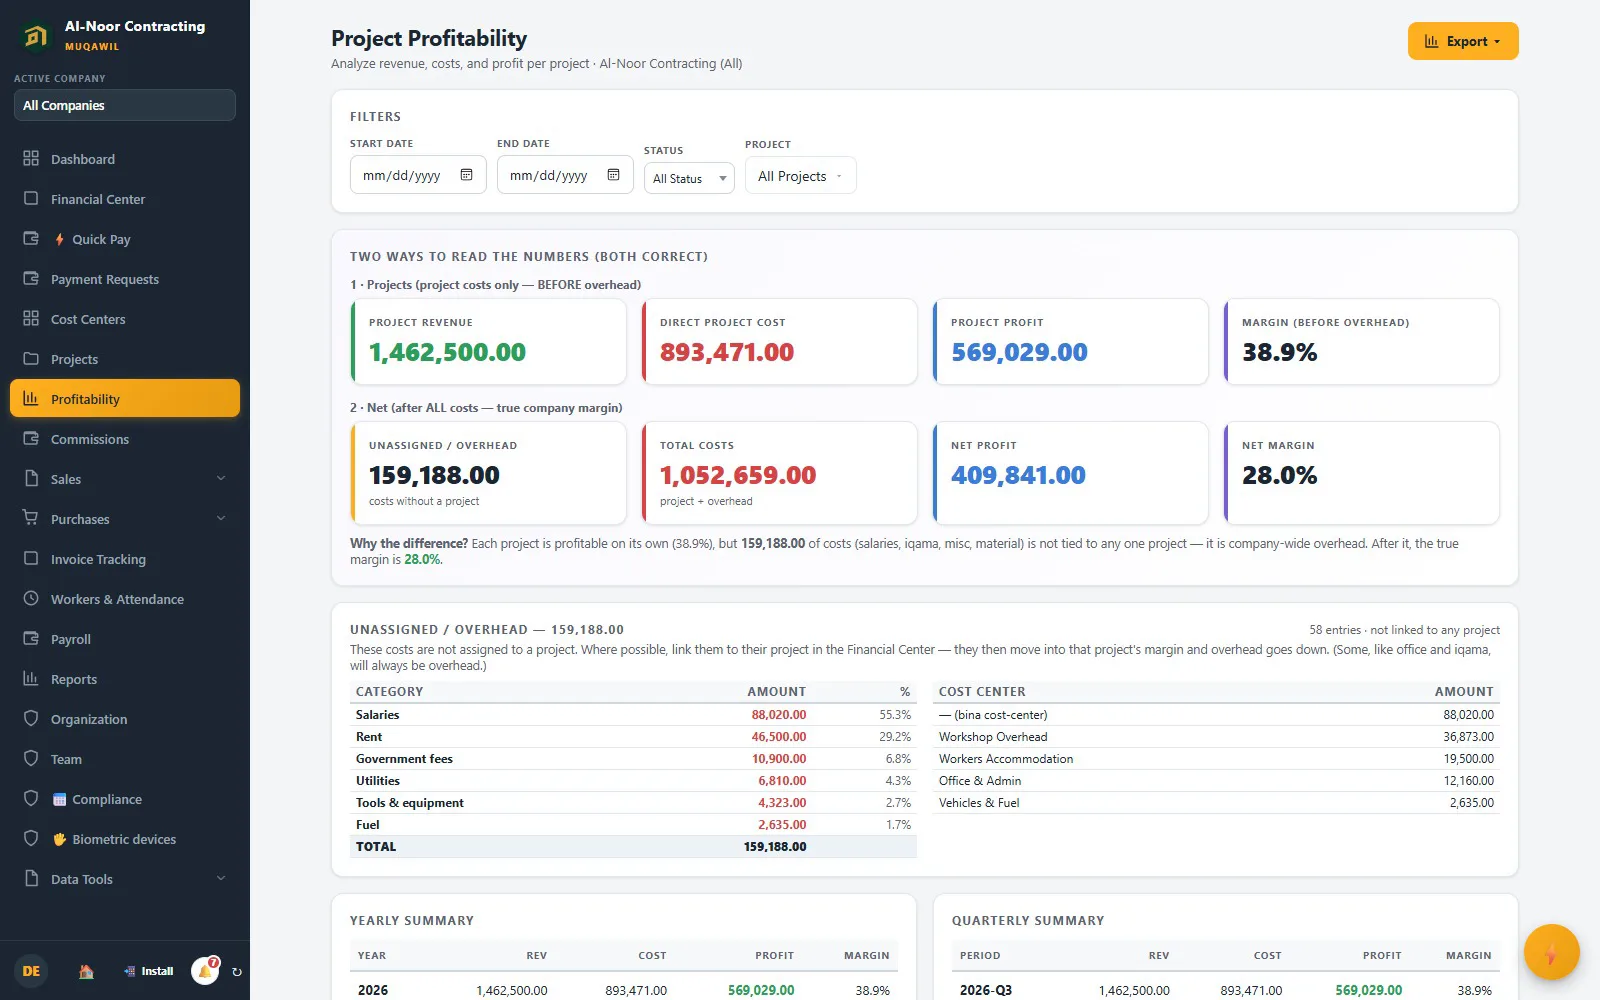
Task: Open Payment Requests page
Action: 125,279
